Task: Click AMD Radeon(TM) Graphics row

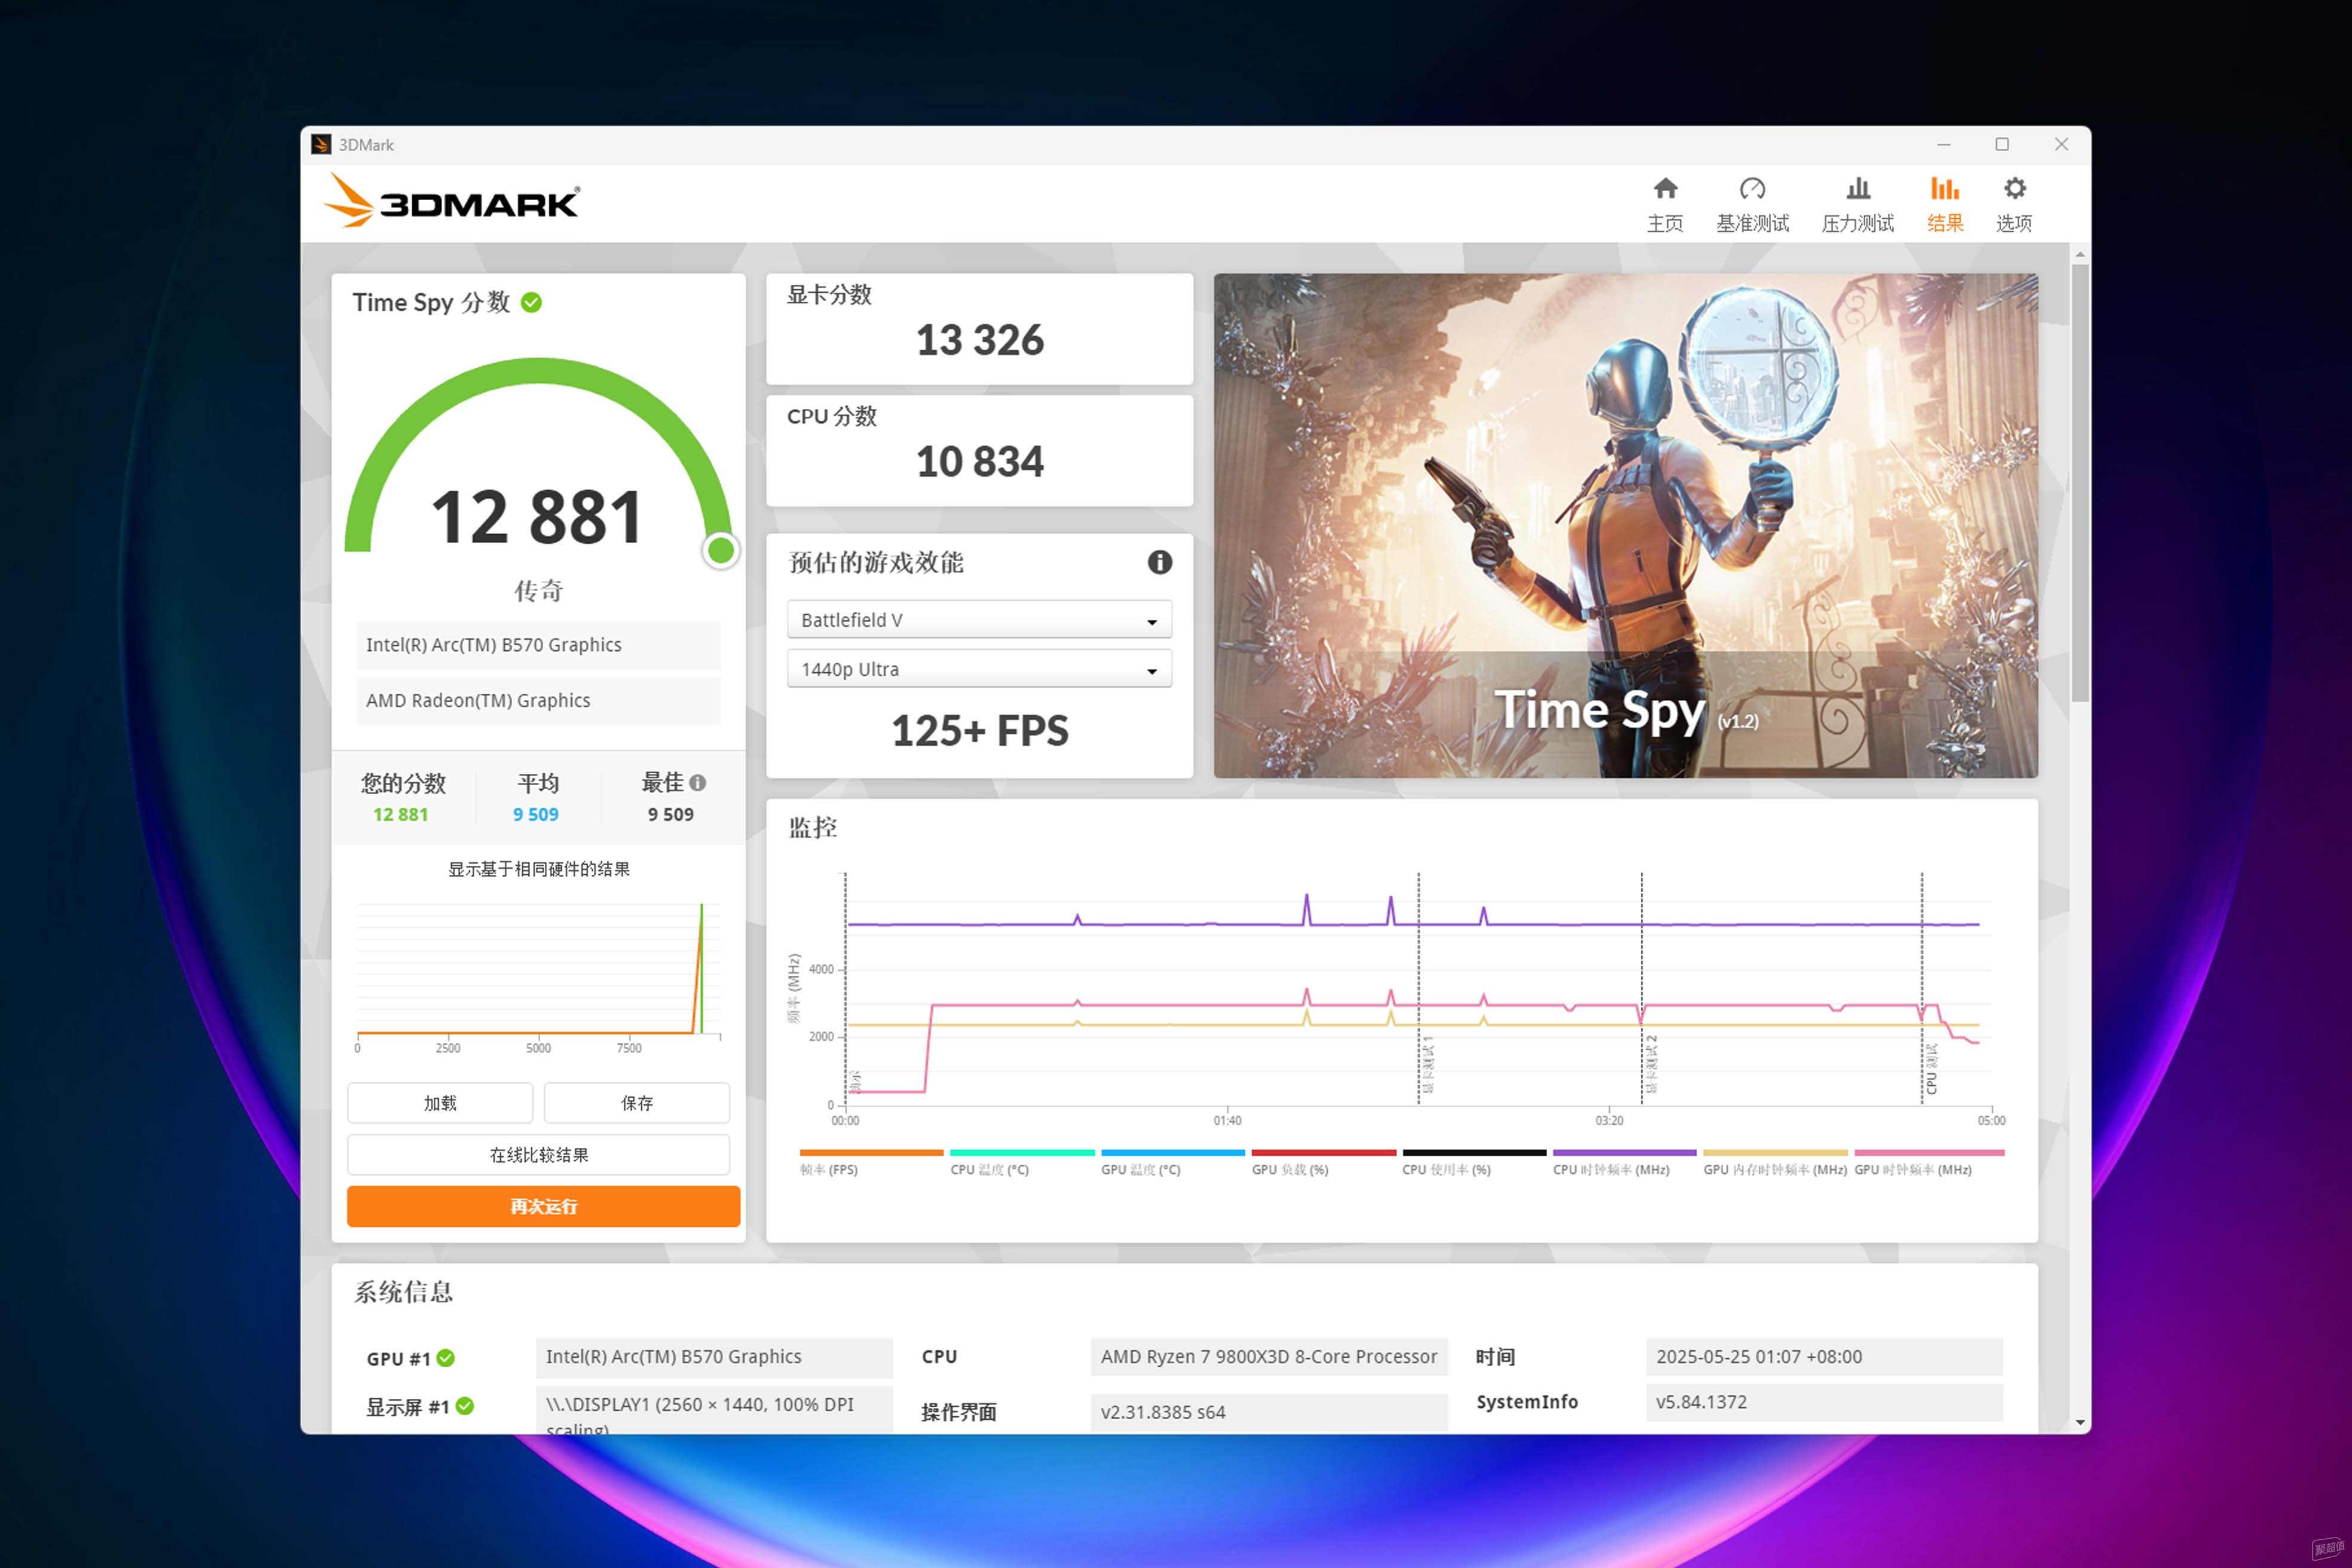Action: tap(538, 701)
